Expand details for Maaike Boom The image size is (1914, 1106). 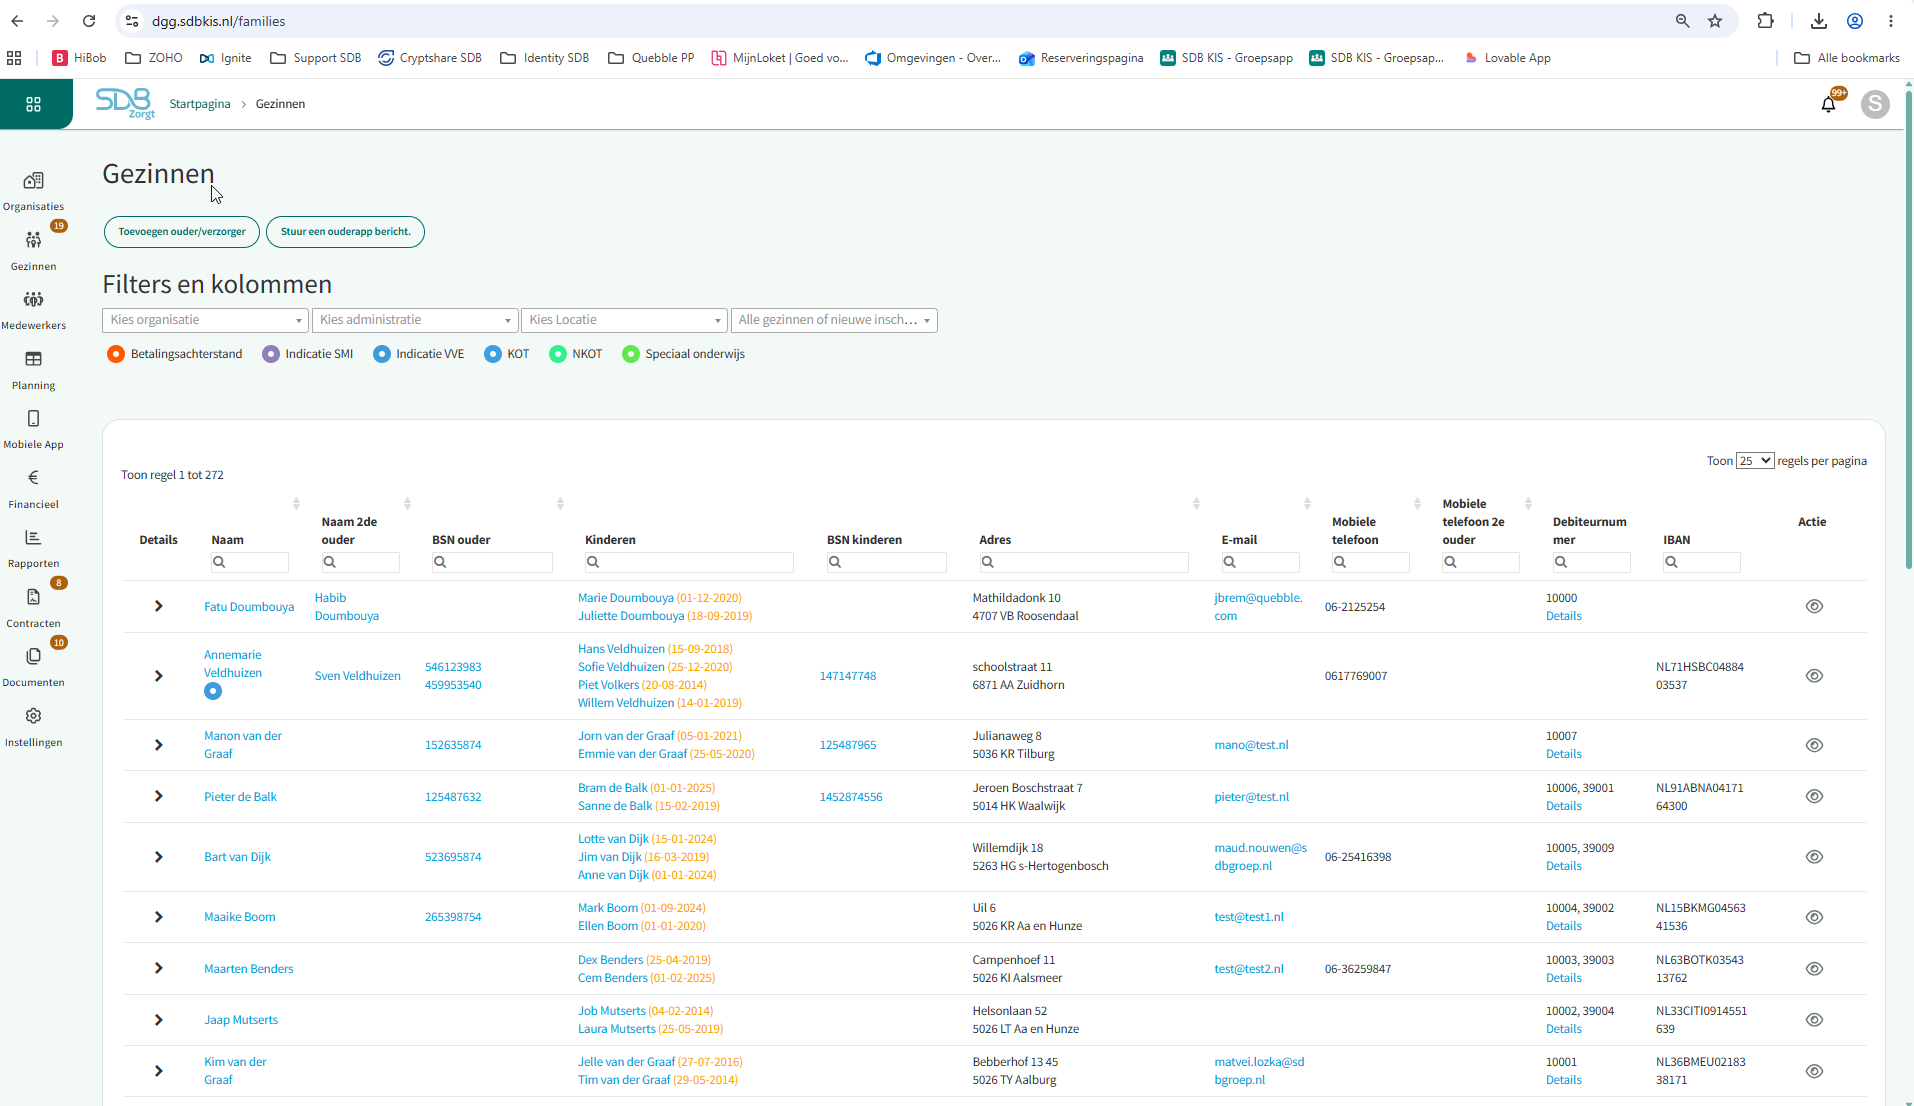[x=158, y=917]
